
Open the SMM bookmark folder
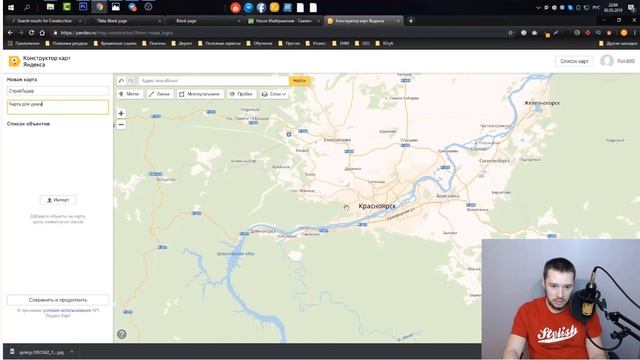point(341,43)
